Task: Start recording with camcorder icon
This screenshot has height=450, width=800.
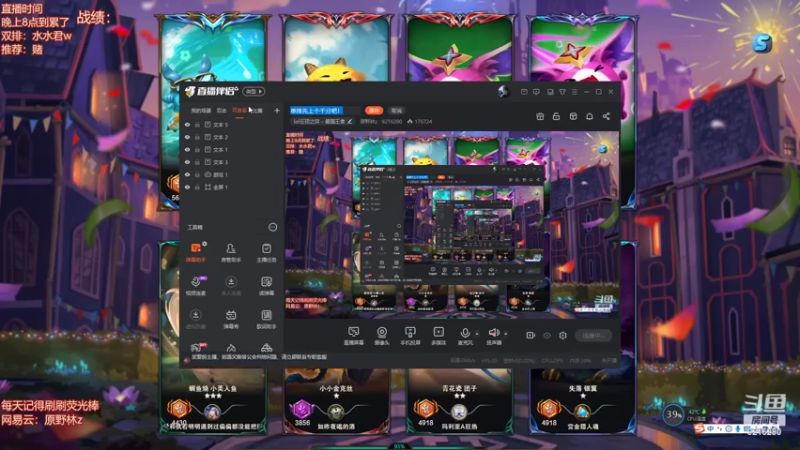Action: (x=531, y=336)
